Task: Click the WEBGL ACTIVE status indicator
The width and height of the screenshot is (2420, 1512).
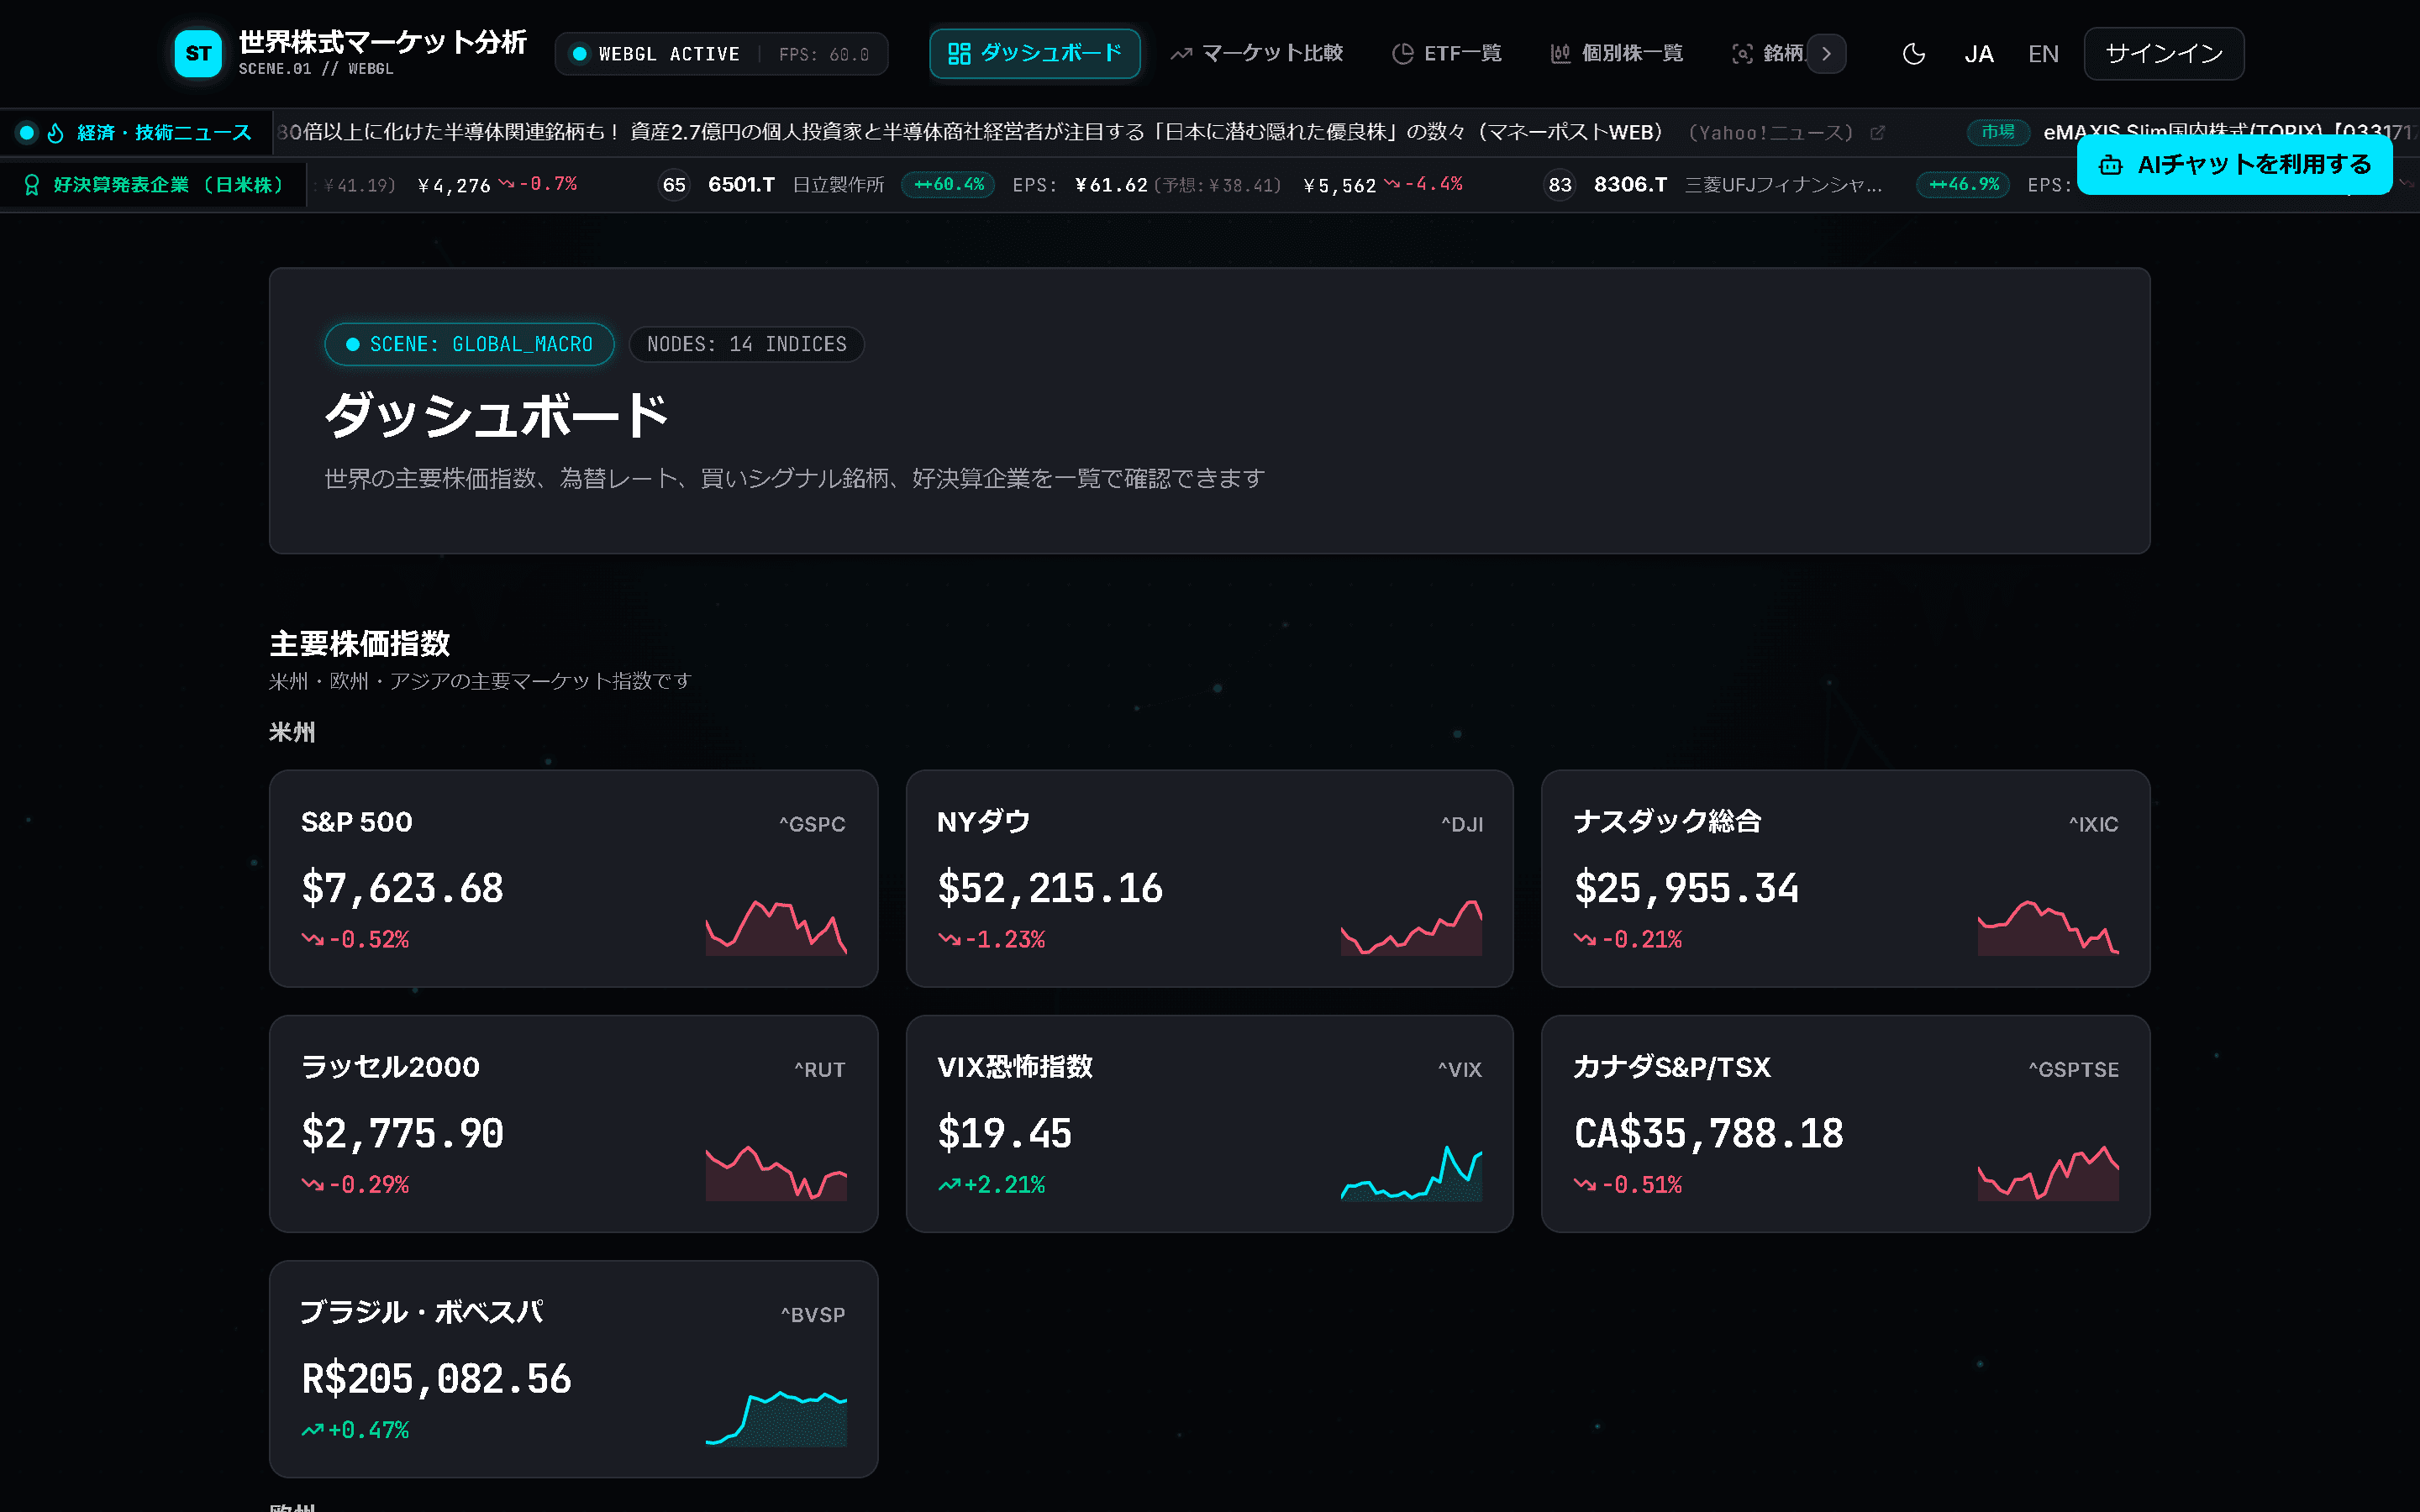Action: [655, 54]
